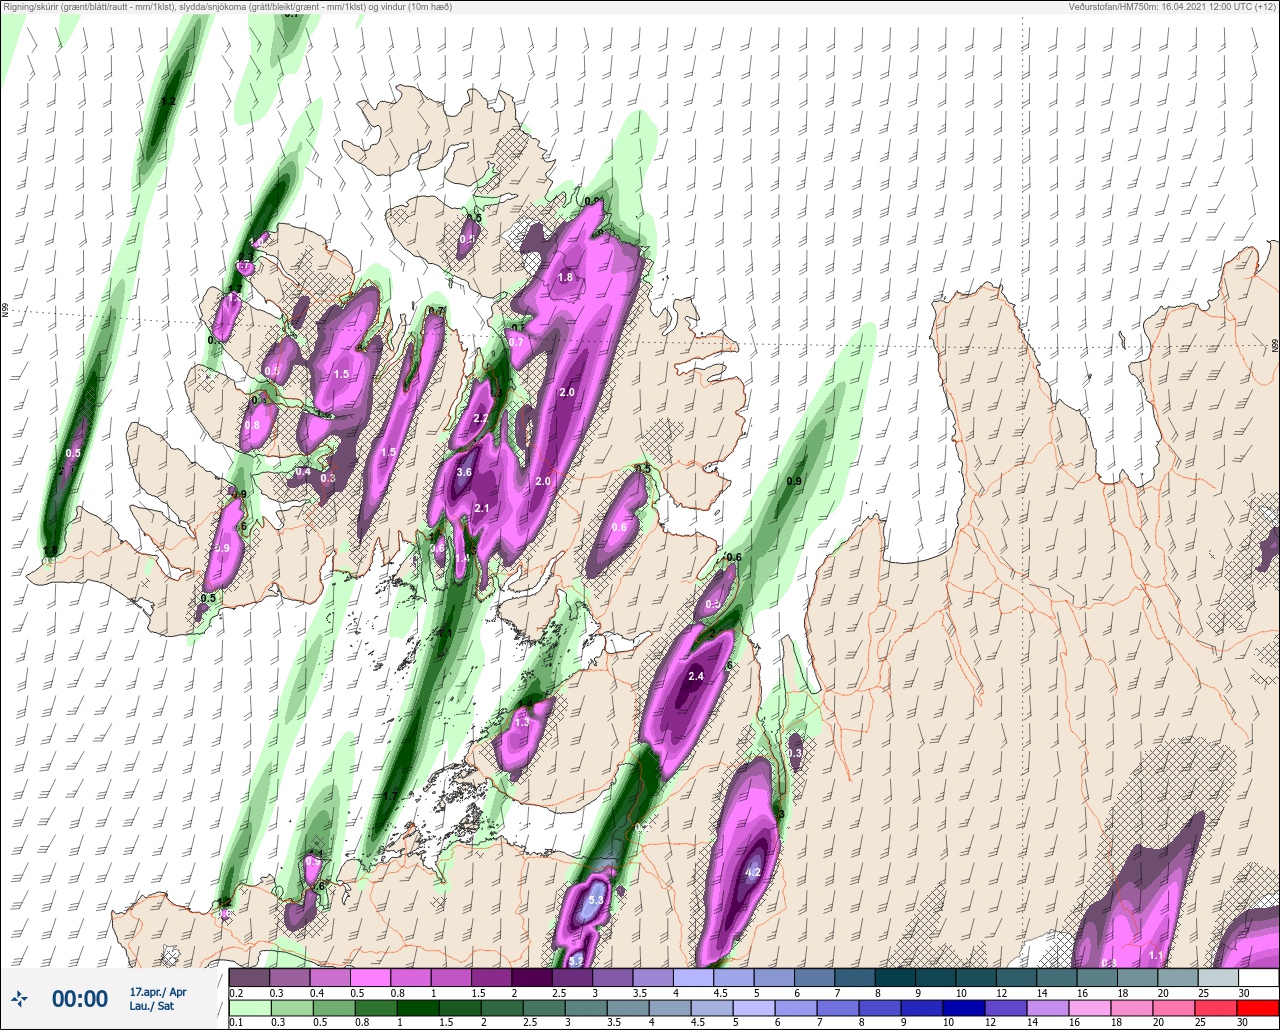
Task: Select the darkest purple 2 swatch in upper legend
Action: tap(531, 977)
